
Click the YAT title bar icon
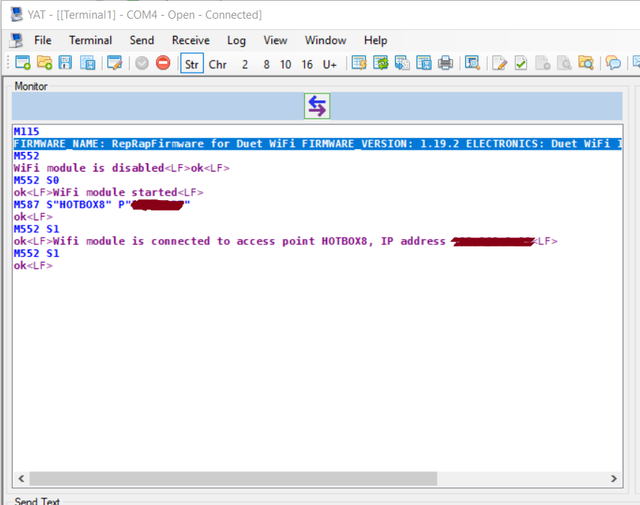16,15
